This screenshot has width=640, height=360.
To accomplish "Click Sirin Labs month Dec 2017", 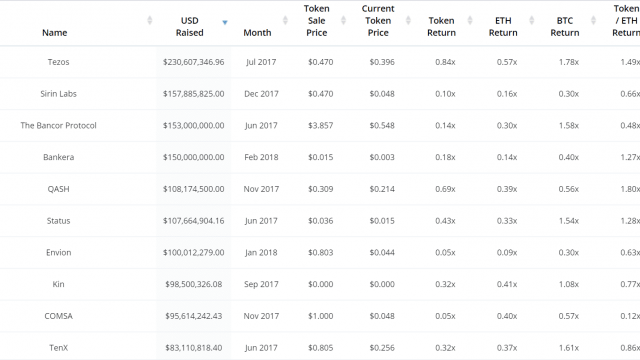I will [x=261, y=94].
